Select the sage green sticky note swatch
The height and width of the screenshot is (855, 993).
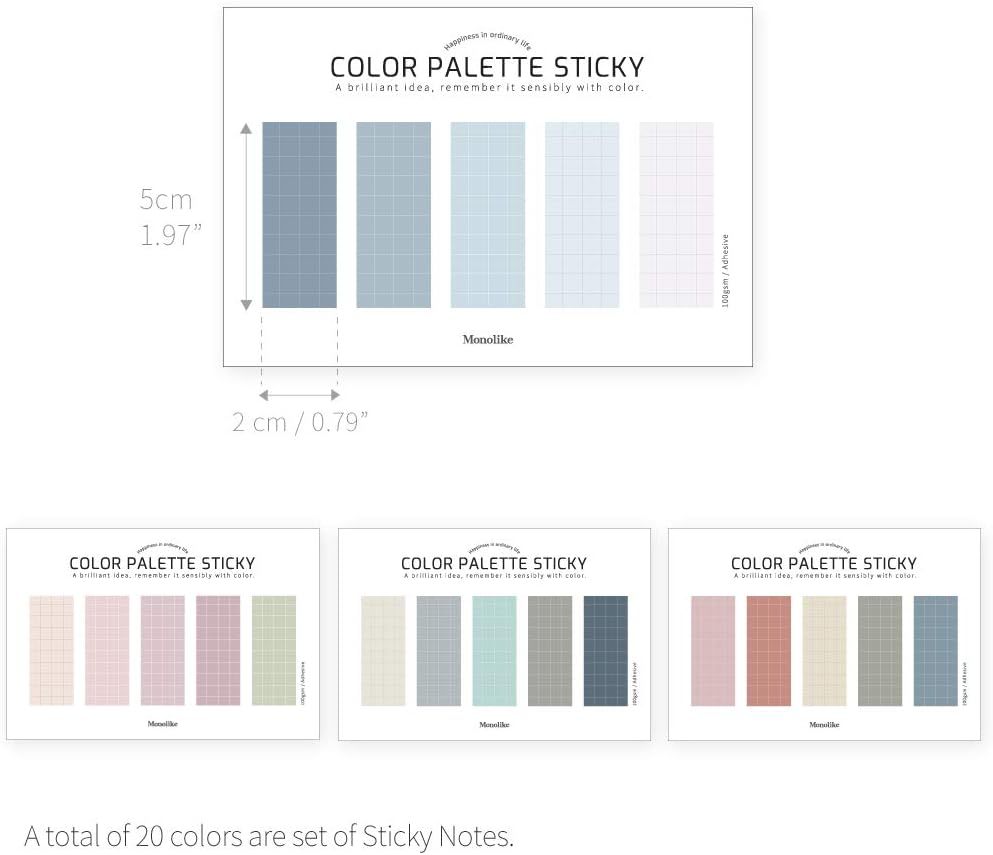pos(274,650)
